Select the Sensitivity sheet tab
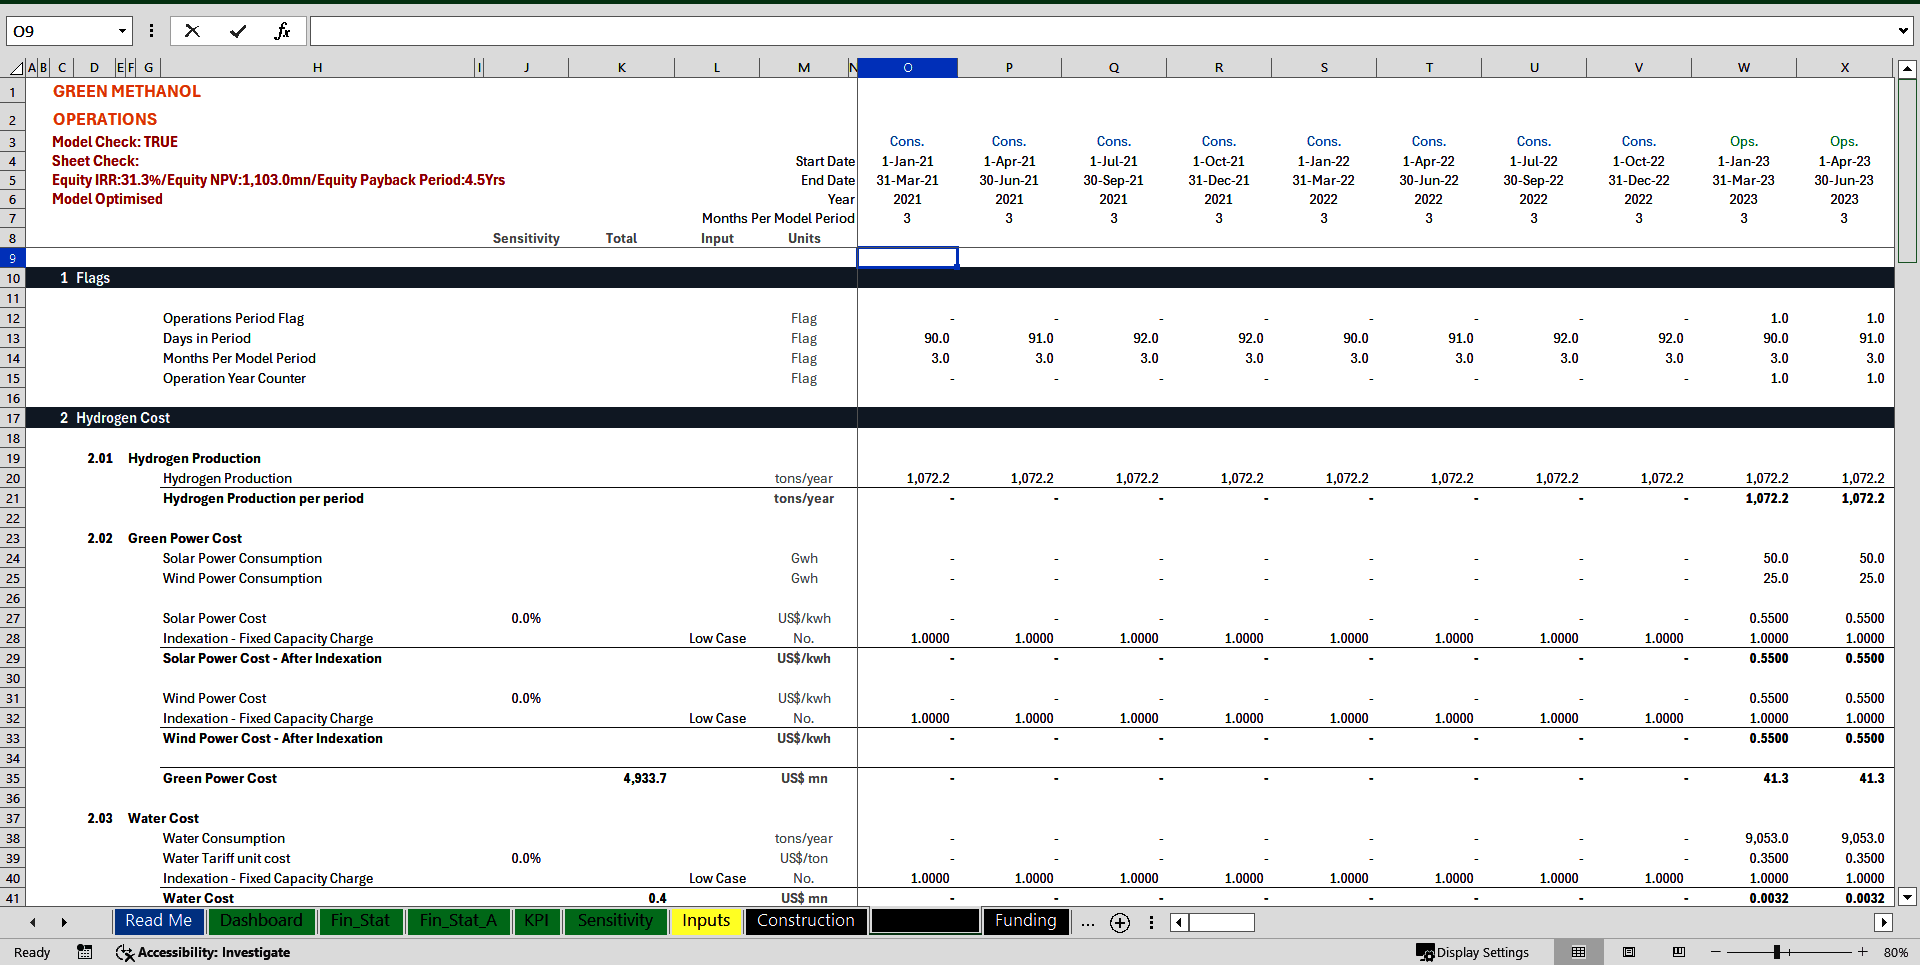The height and width of the screenshot is (966, 1920). (615, 921)
